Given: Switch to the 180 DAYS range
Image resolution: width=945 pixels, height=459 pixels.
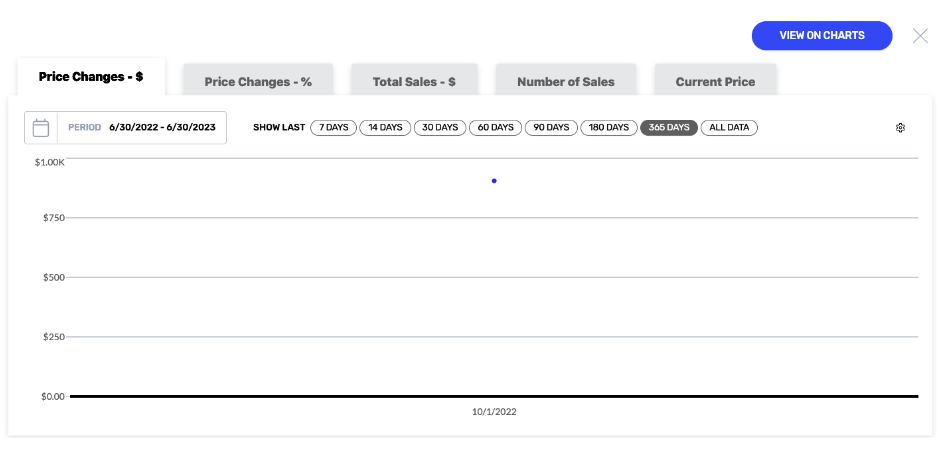Looking at the screenshot, I should (609, 128).
